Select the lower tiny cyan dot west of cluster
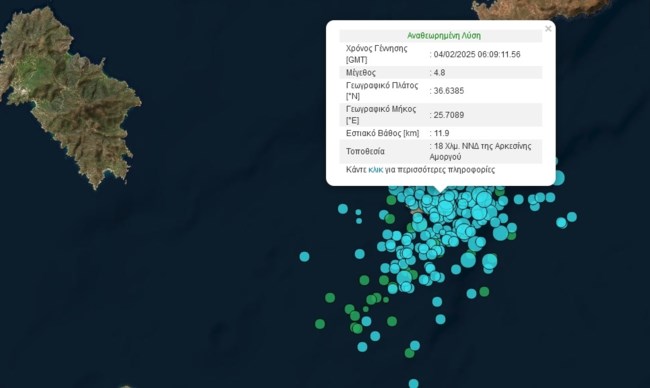 pyautogui.click(x=359, y=221)
